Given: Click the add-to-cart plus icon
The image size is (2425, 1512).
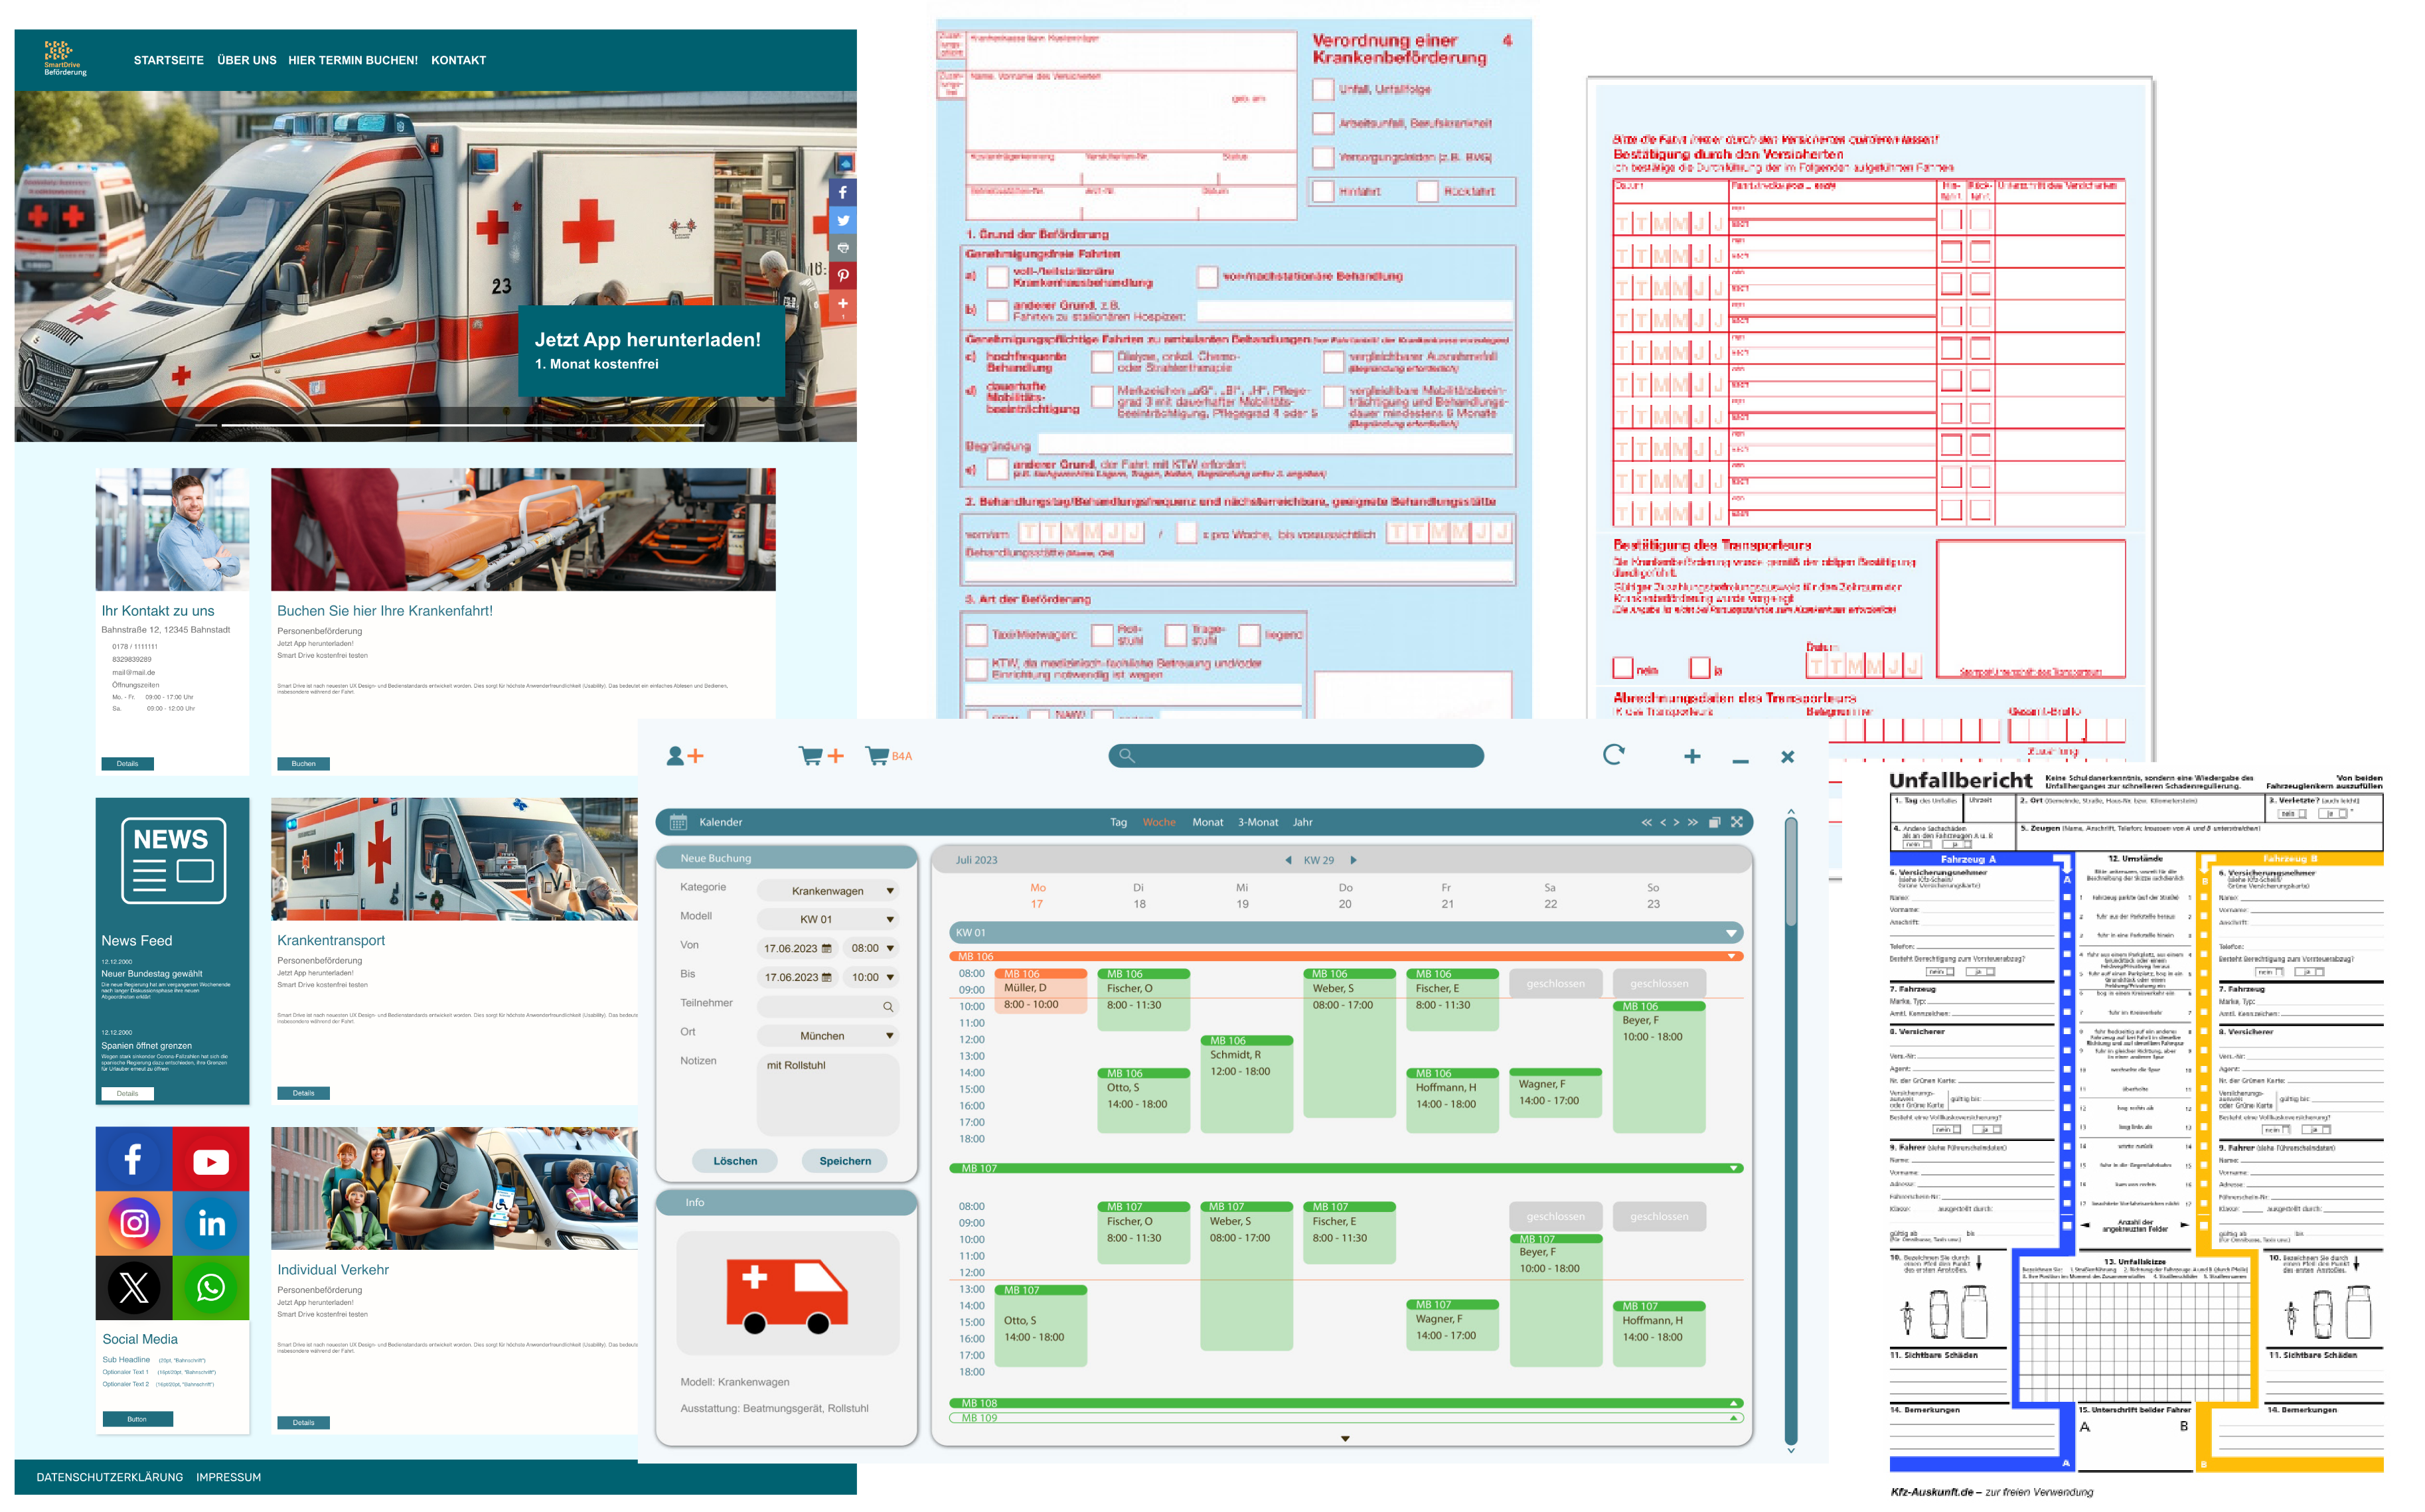Looking at the screenshot, I should point(821,756).
